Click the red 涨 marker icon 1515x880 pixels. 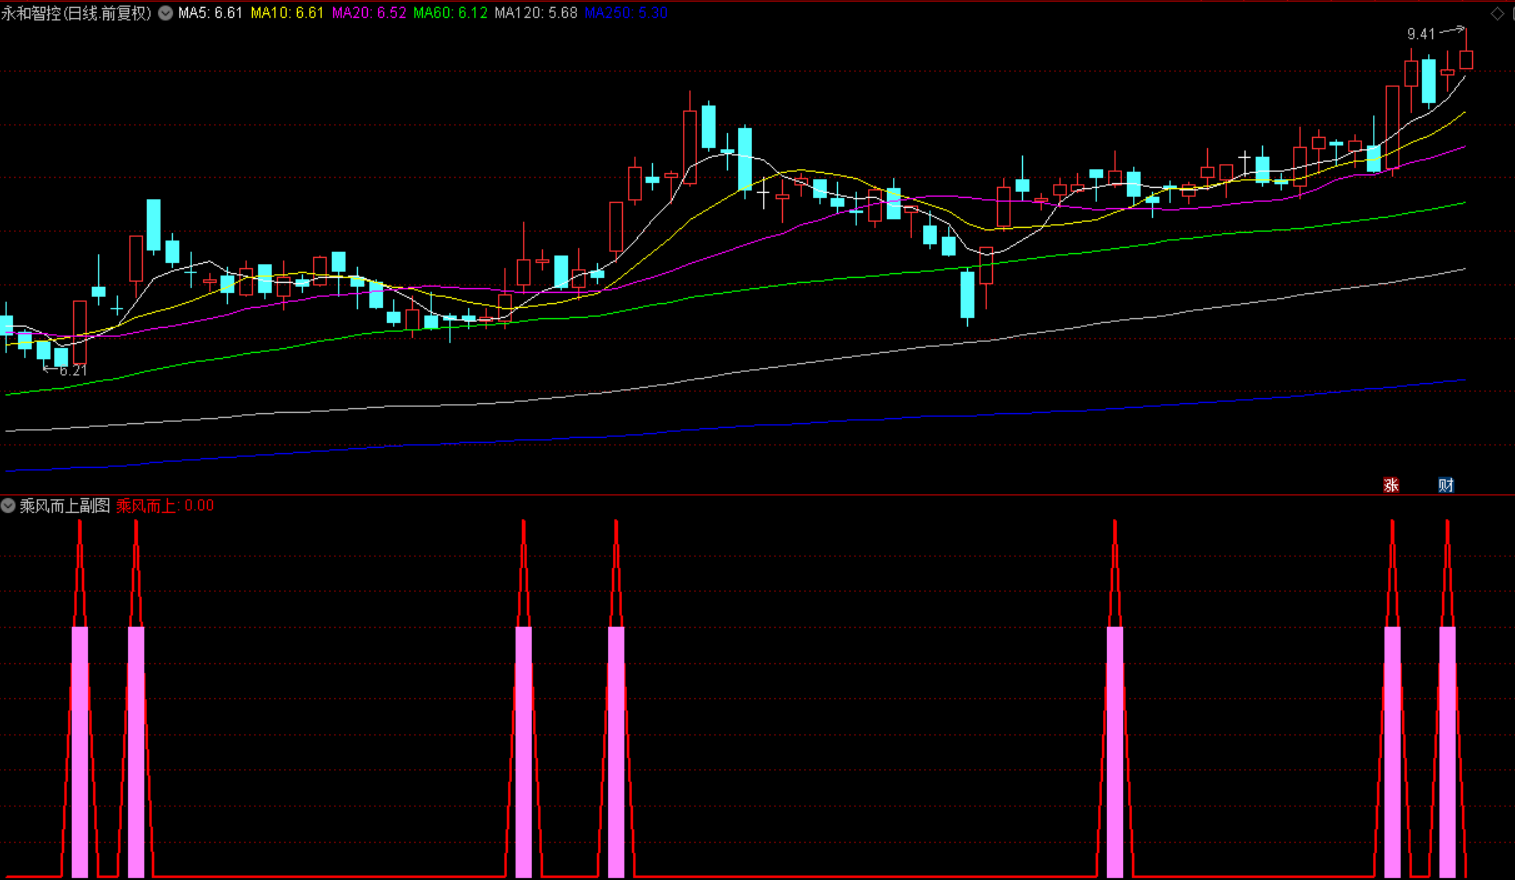(x=1391, y=485)
